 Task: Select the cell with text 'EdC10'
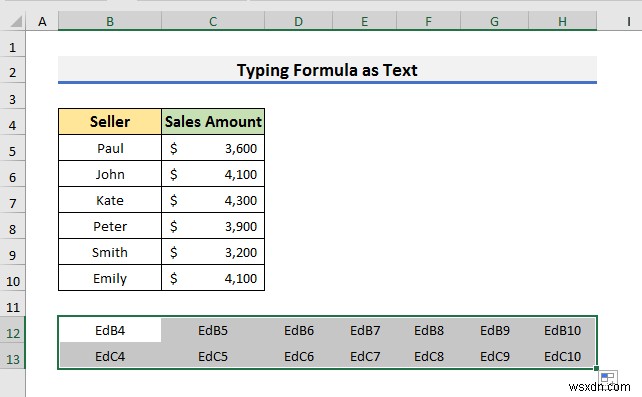562,356
